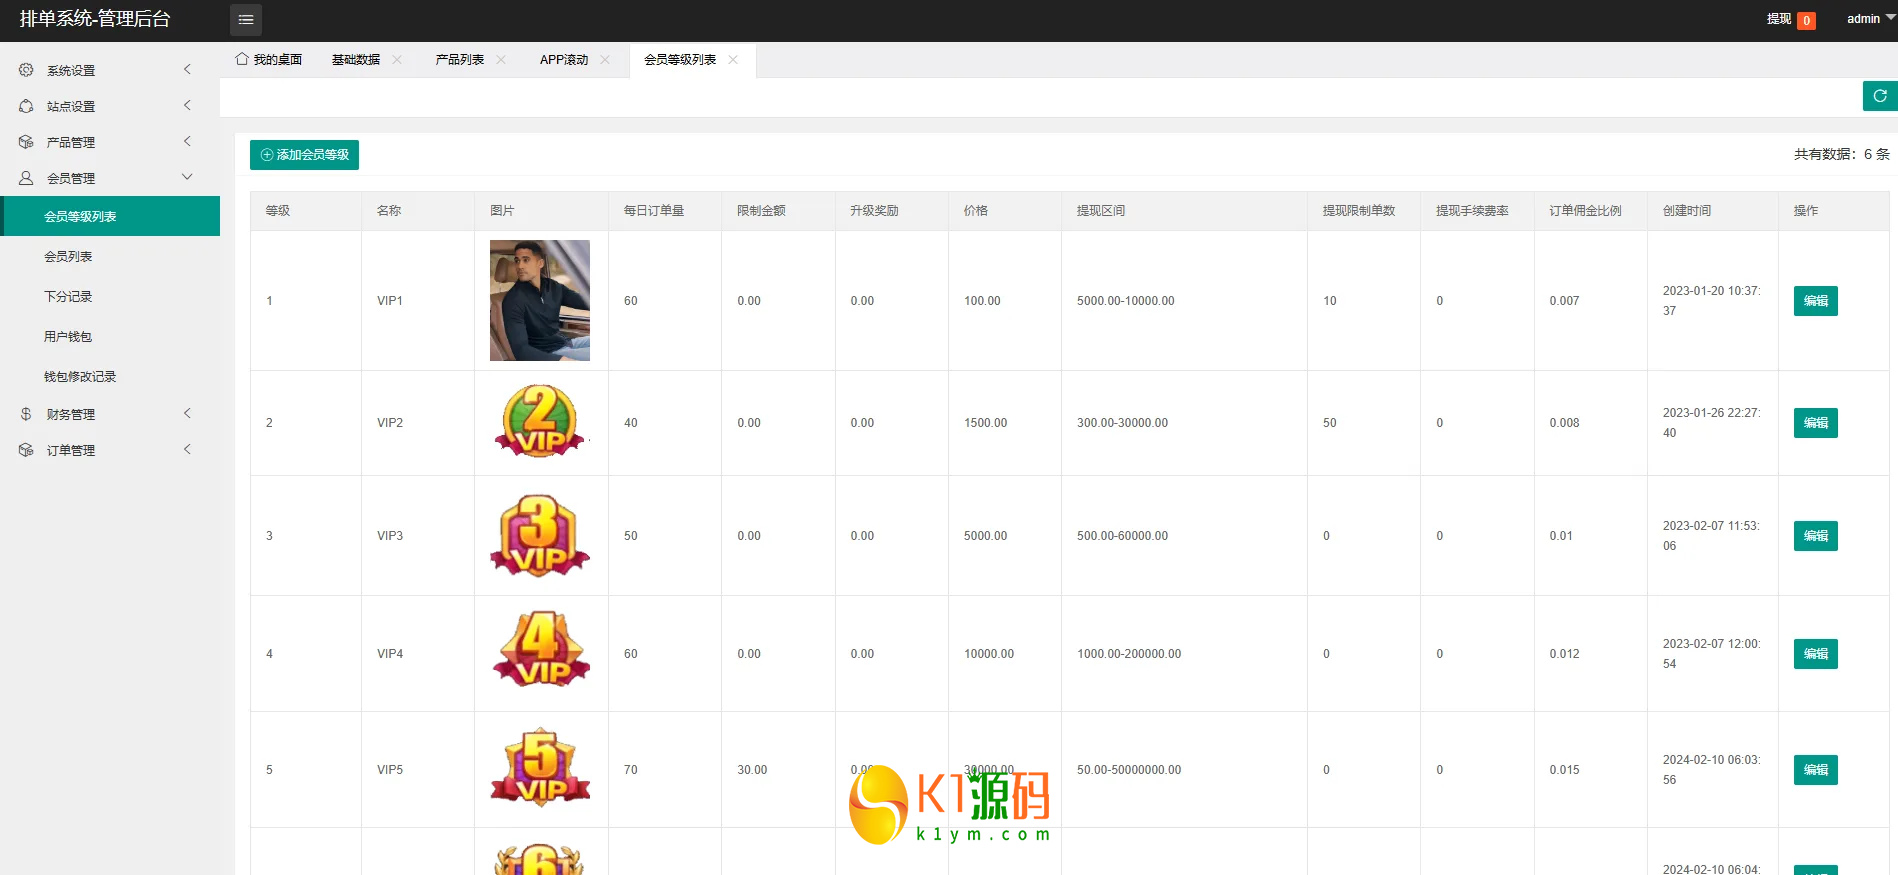Image resolution: width=1898 pixels, height=875 pixels.
Task: Click the 添加会员等级 button
Action: pyautogui.click(x=304, y=155)
